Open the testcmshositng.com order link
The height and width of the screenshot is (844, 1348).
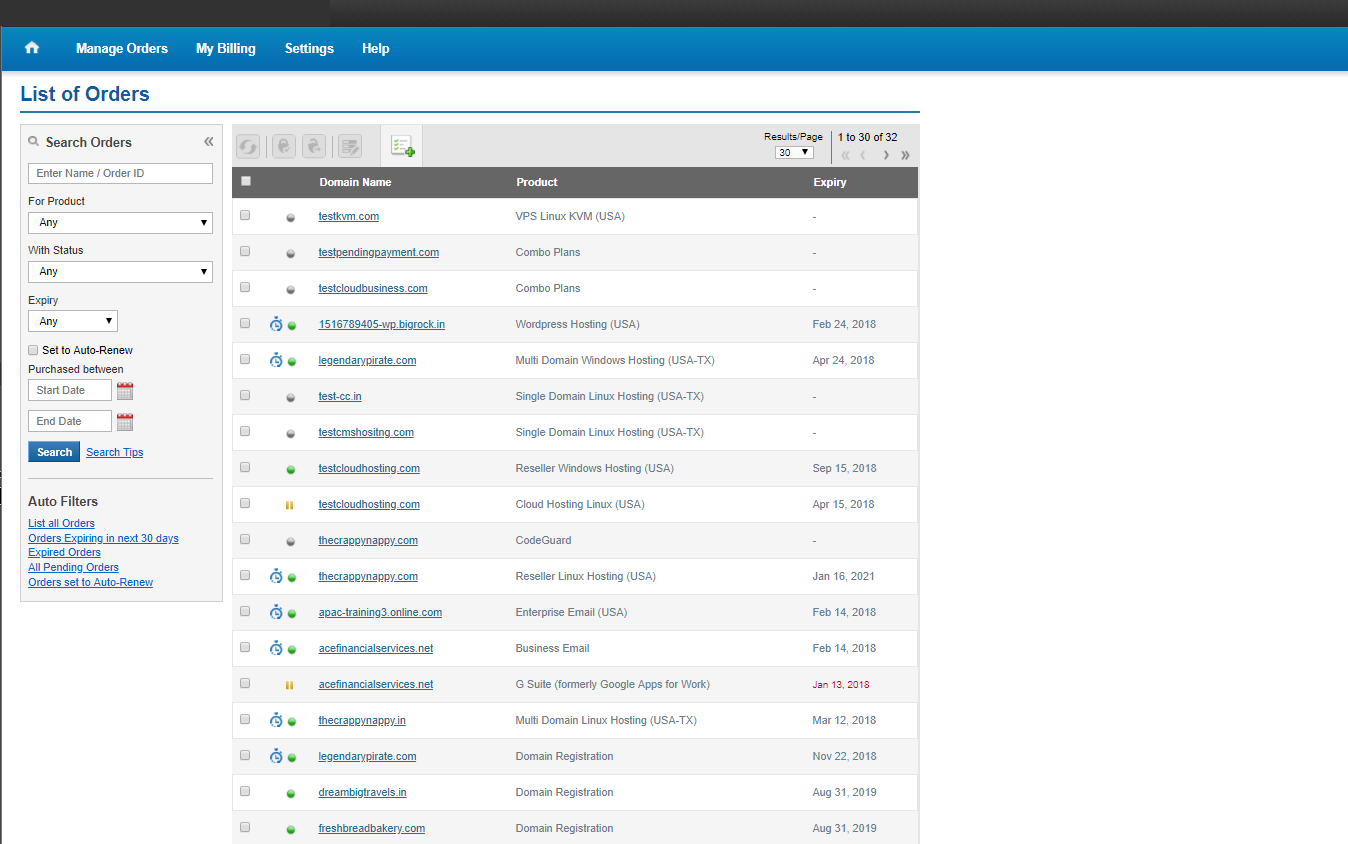(x=366, y=432)
